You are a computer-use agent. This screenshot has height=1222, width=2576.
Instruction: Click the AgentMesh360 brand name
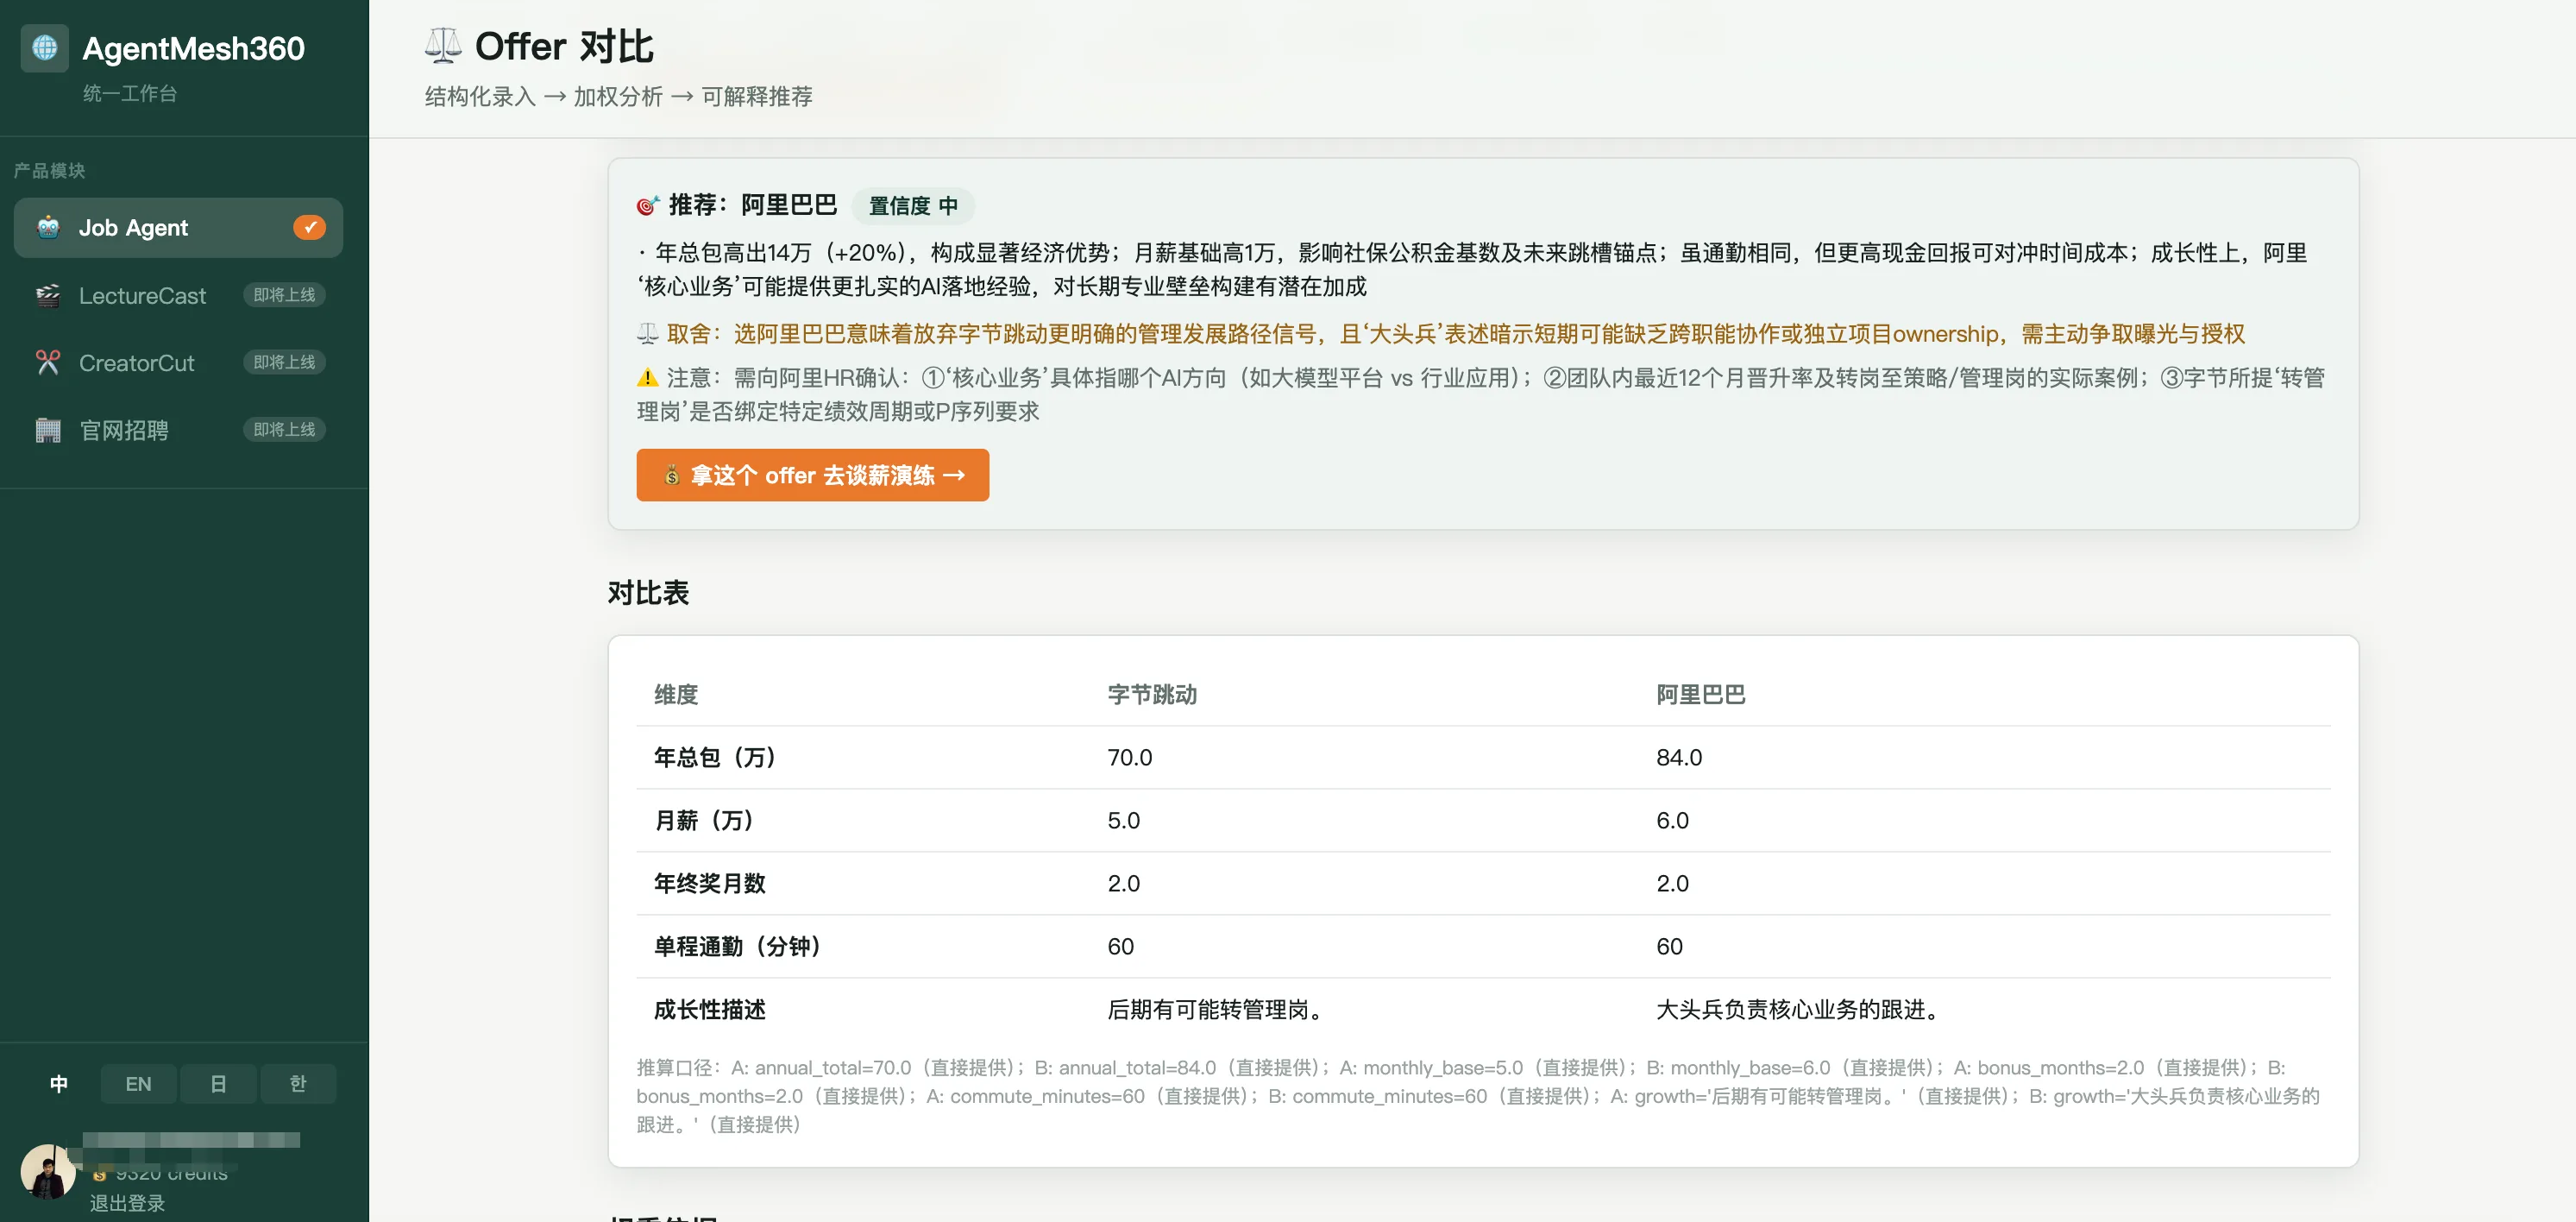coord(193,48)
